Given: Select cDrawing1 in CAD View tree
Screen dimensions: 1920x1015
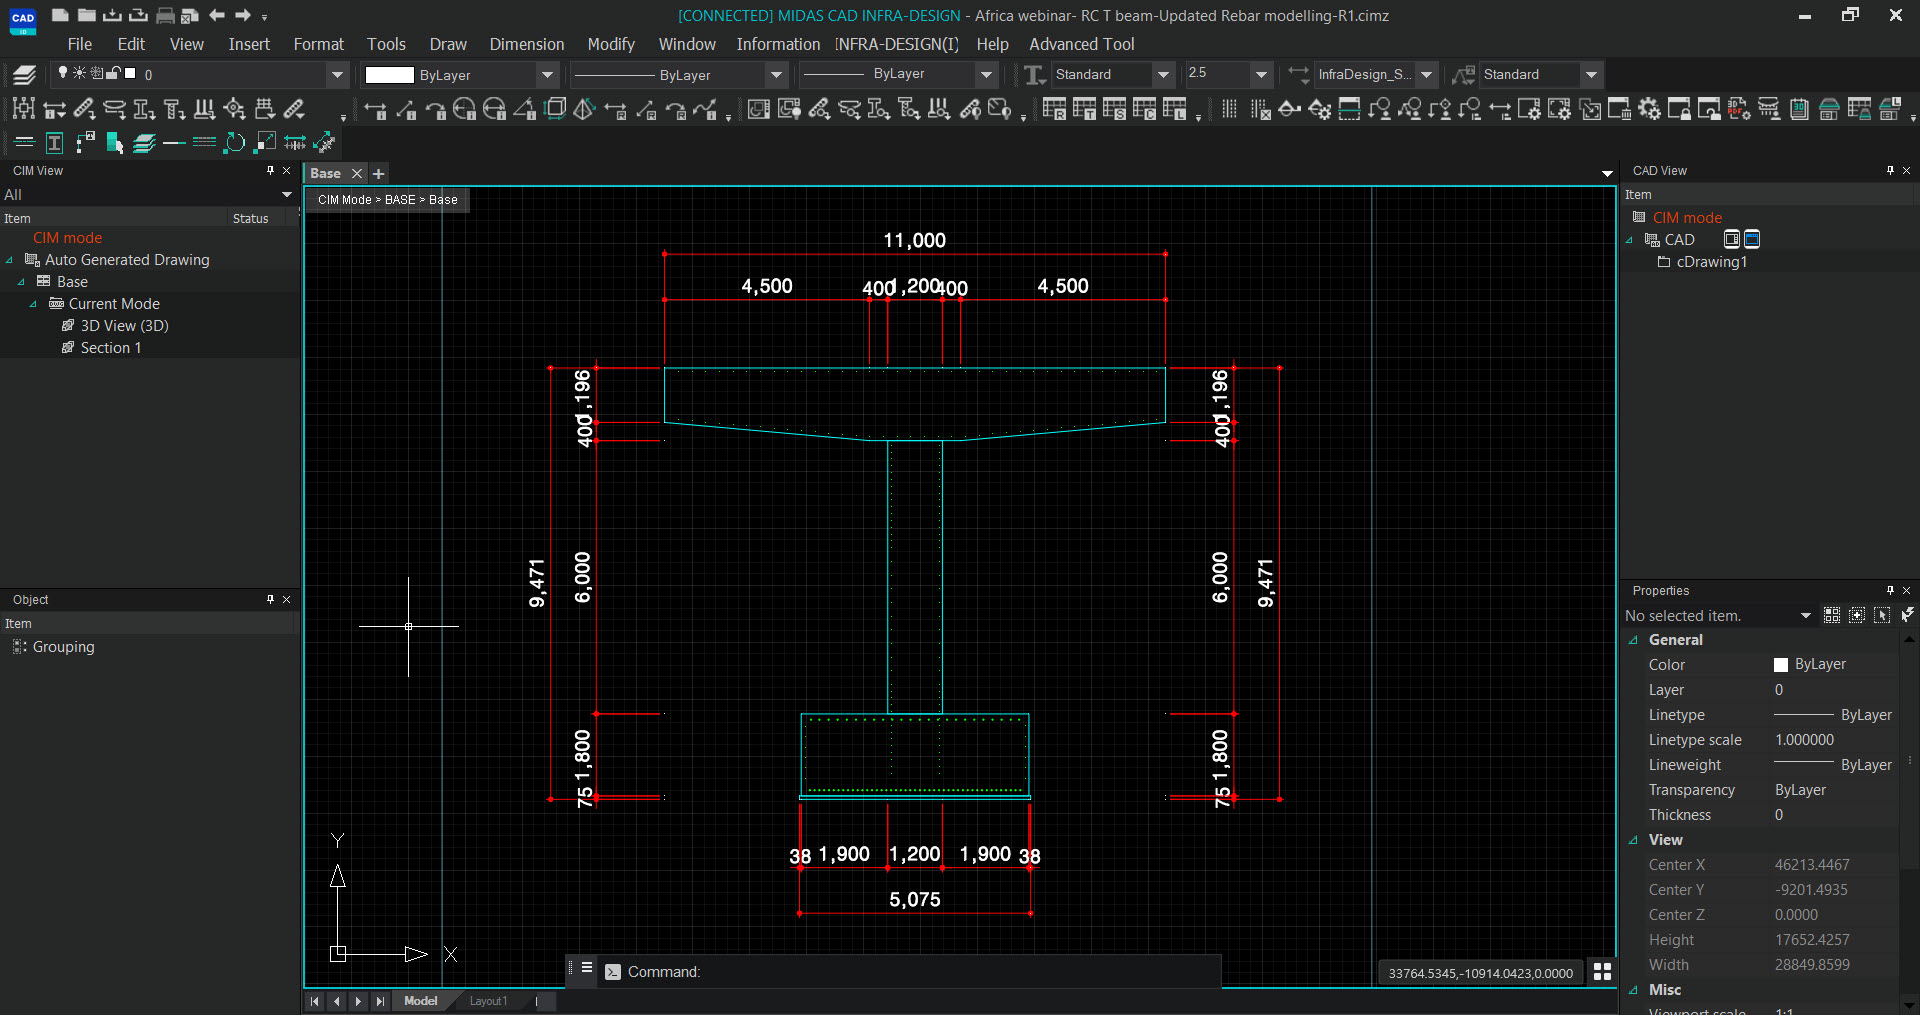Looking at the screenshot, I should (x=1712, y=262).
